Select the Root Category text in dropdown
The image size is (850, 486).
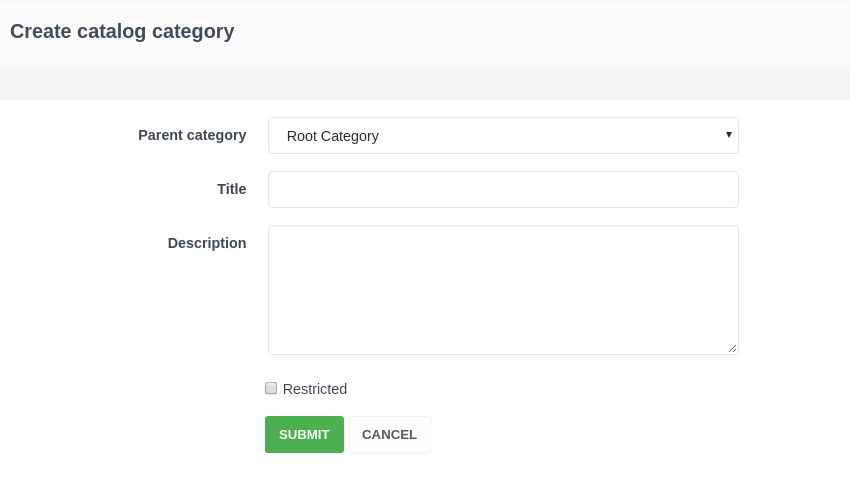333,136
